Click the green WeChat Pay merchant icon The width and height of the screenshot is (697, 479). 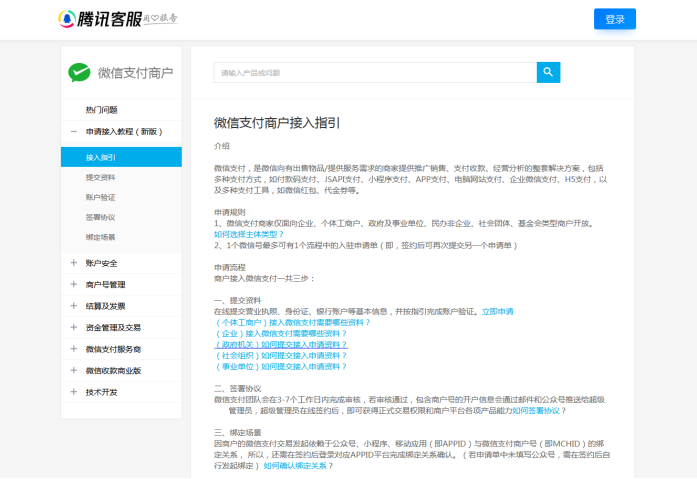(x=79, y=72)
